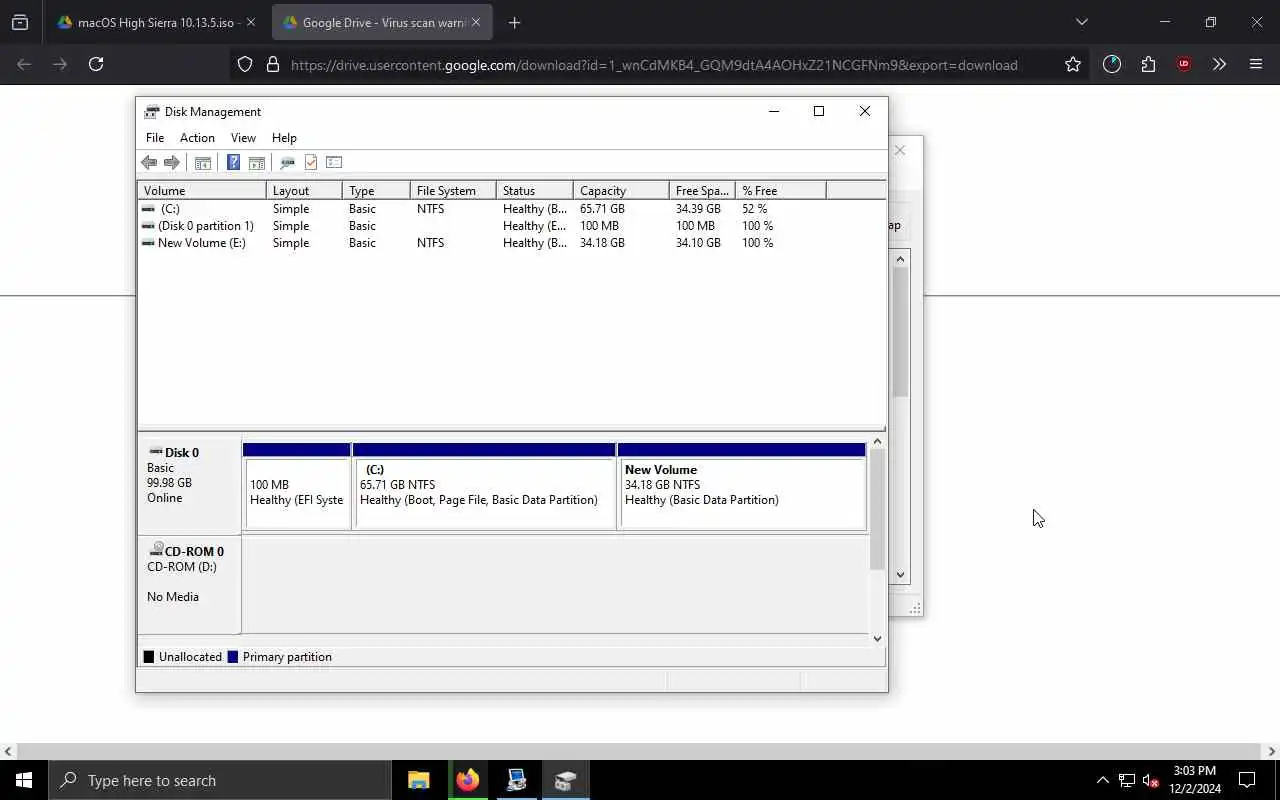Screen dimensions: 1280x800
Task: Open the Help menu
Action: pyautogui.click(x=284, y=138)
